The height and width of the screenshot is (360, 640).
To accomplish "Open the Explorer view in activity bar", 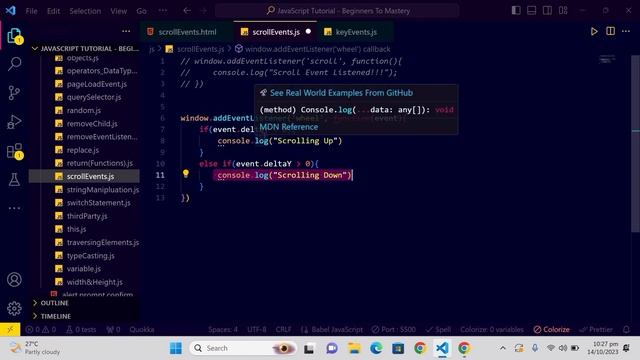I will pos(14,36).
